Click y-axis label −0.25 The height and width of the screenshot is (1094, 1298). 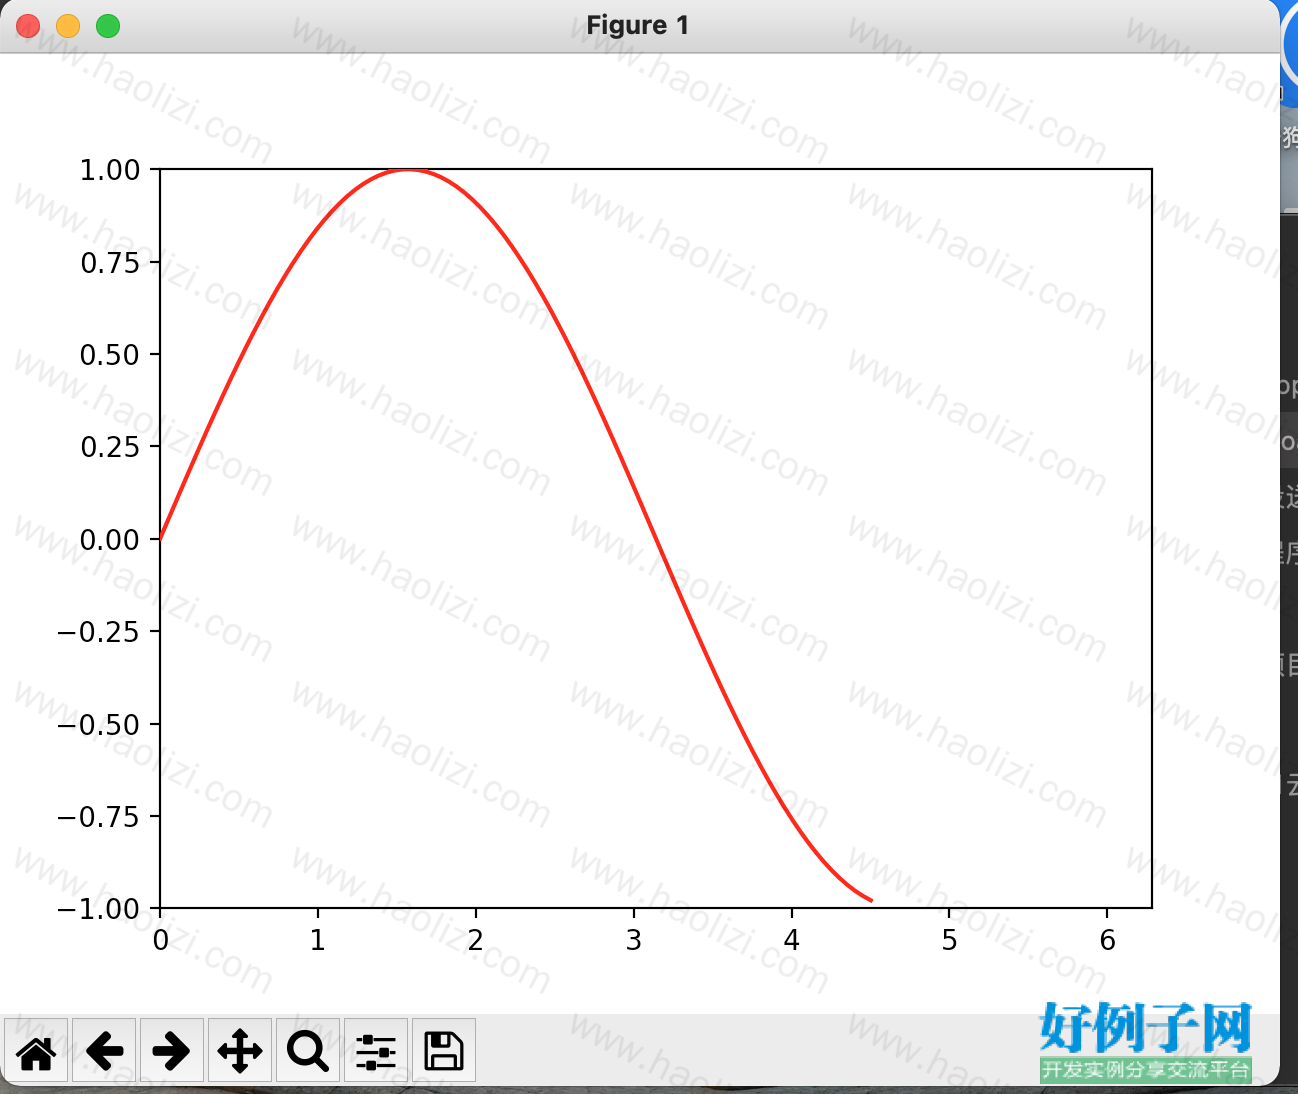99,632
